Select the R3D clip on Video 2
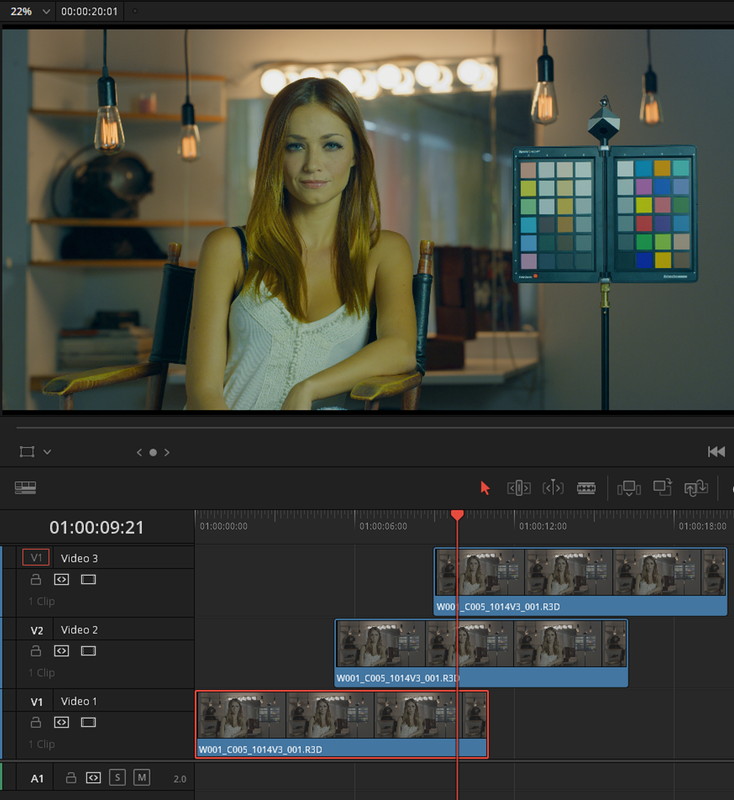The width and height of the screenshot is (734, 800). tap(482, 653)
